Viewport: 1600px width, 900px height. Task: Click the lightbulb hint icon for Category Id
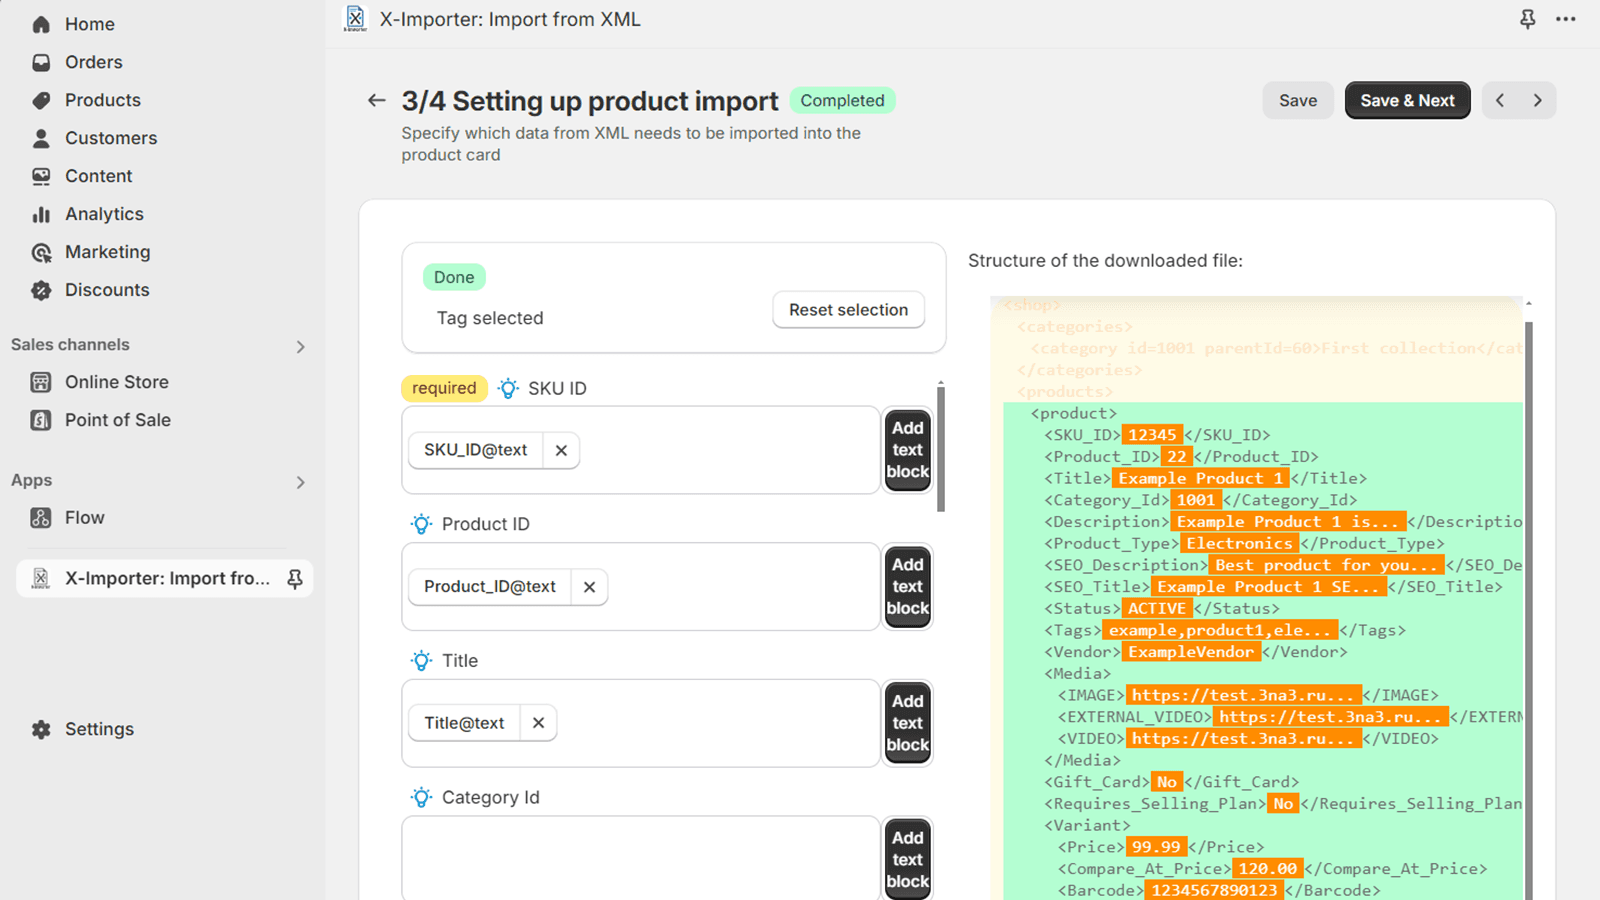click(421, 797)
